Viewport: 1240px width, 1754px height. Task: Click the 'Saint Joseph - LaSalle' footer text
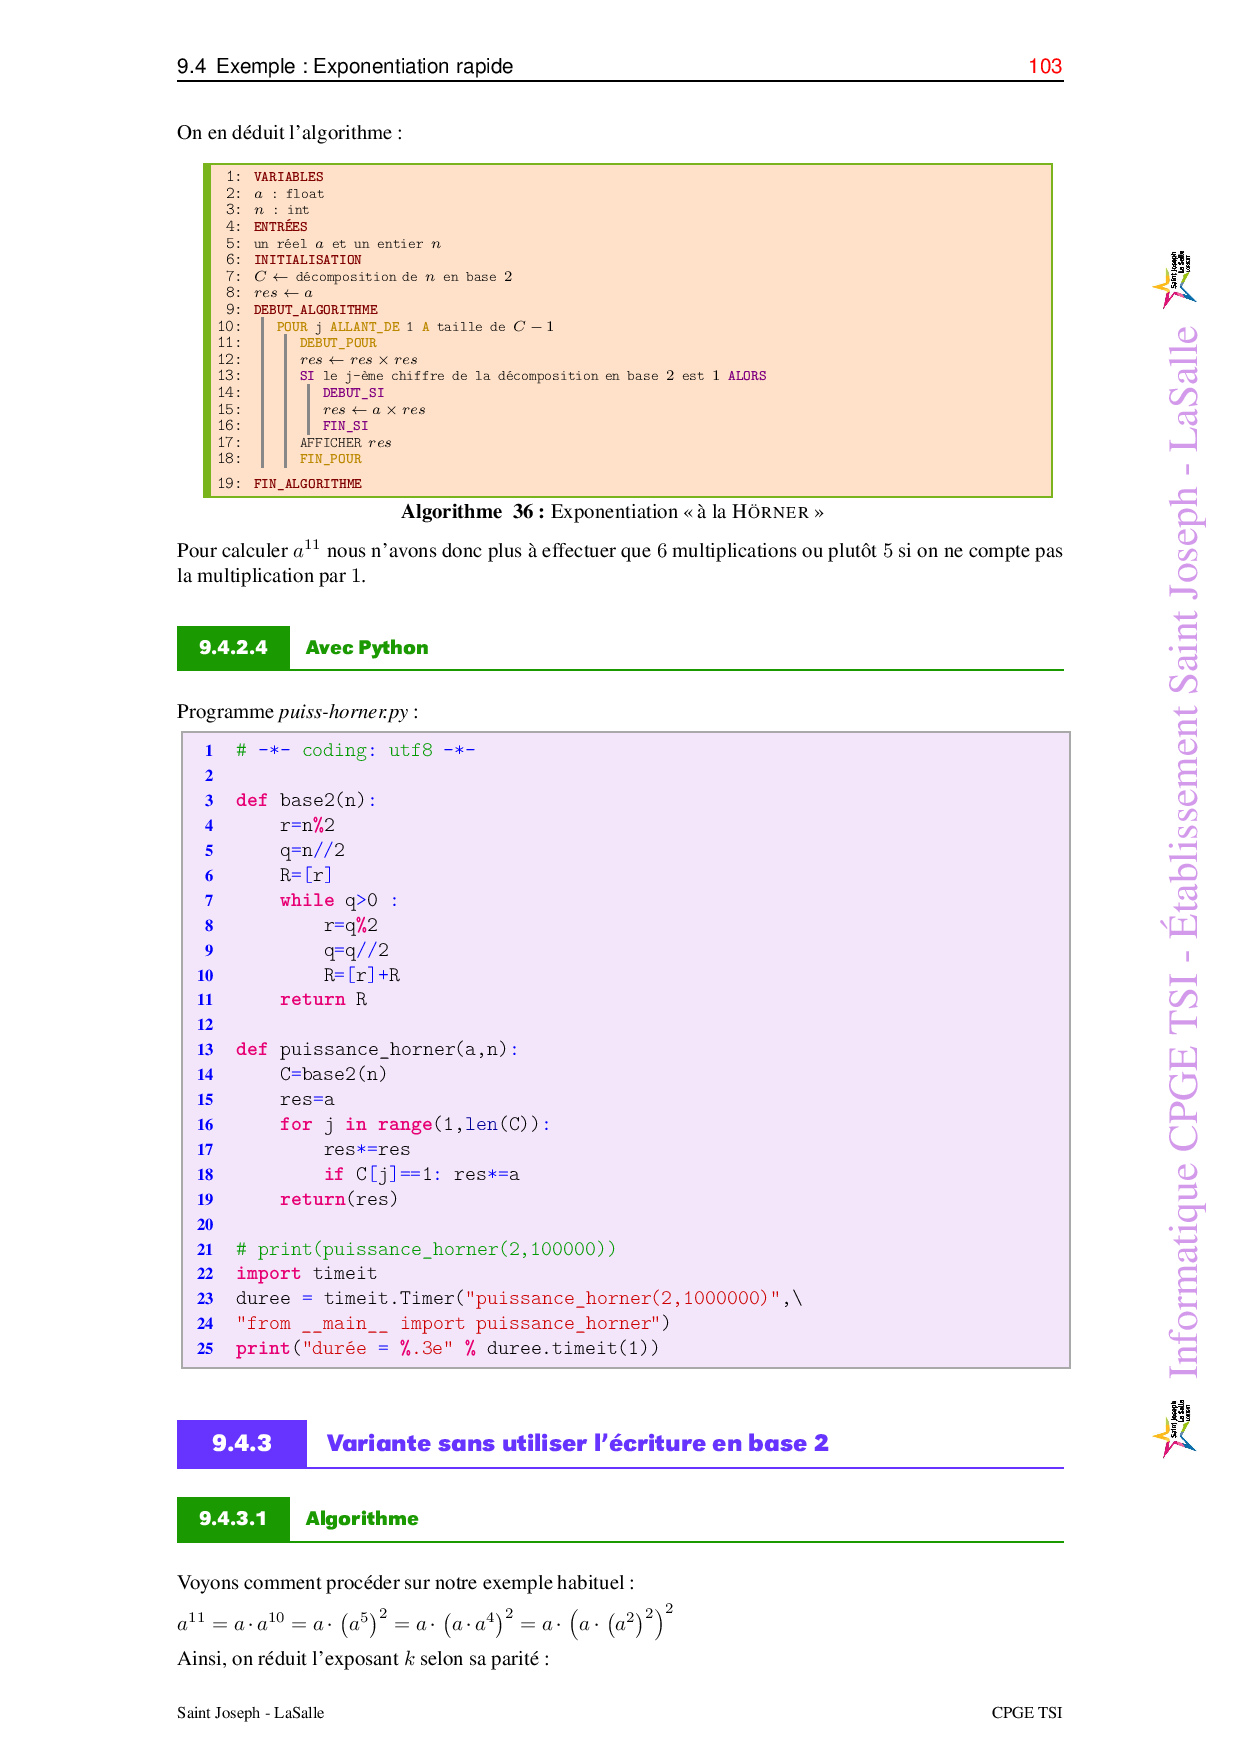click(x=250, y=1712)
